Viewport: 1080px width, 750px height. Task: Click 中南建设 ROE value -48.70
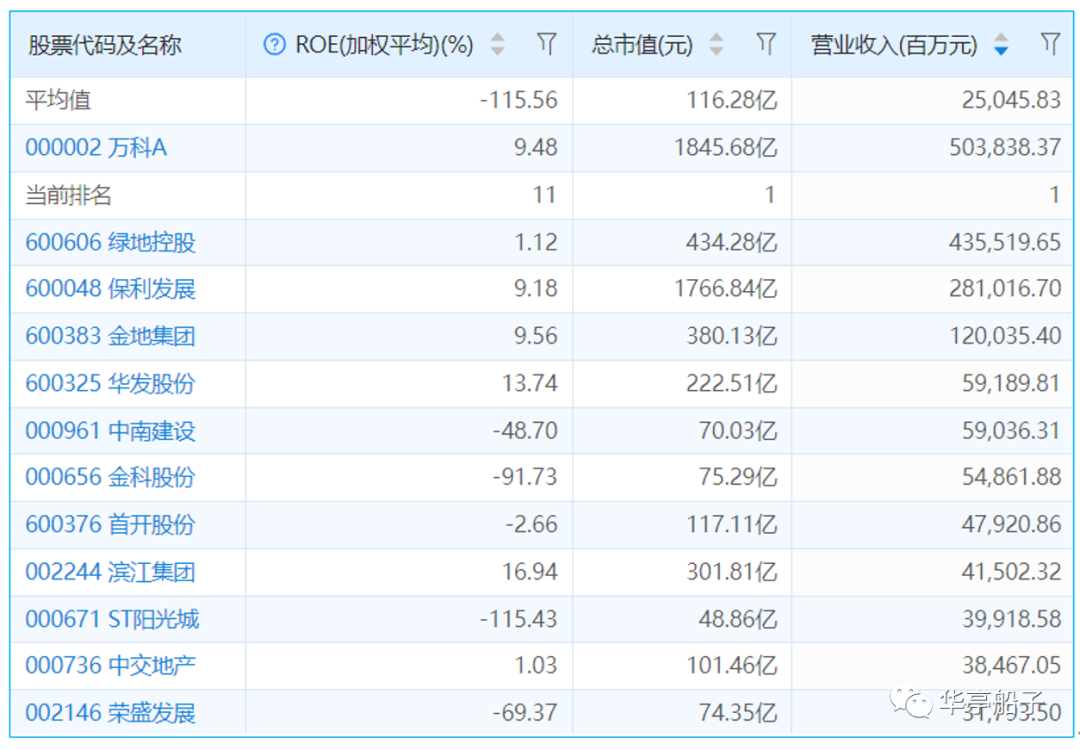(x=525, y=430)
